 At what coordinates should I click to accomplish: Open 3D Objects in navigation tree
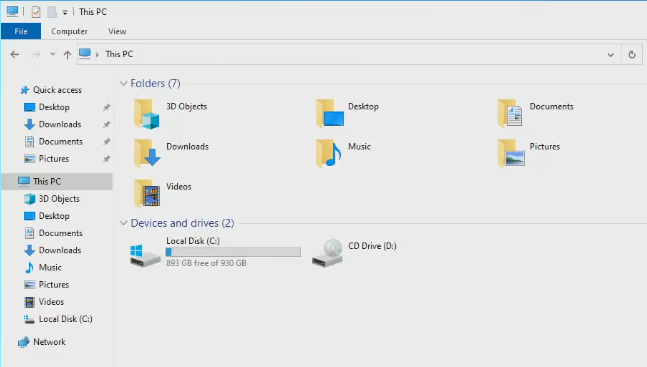tap(59, 199)
